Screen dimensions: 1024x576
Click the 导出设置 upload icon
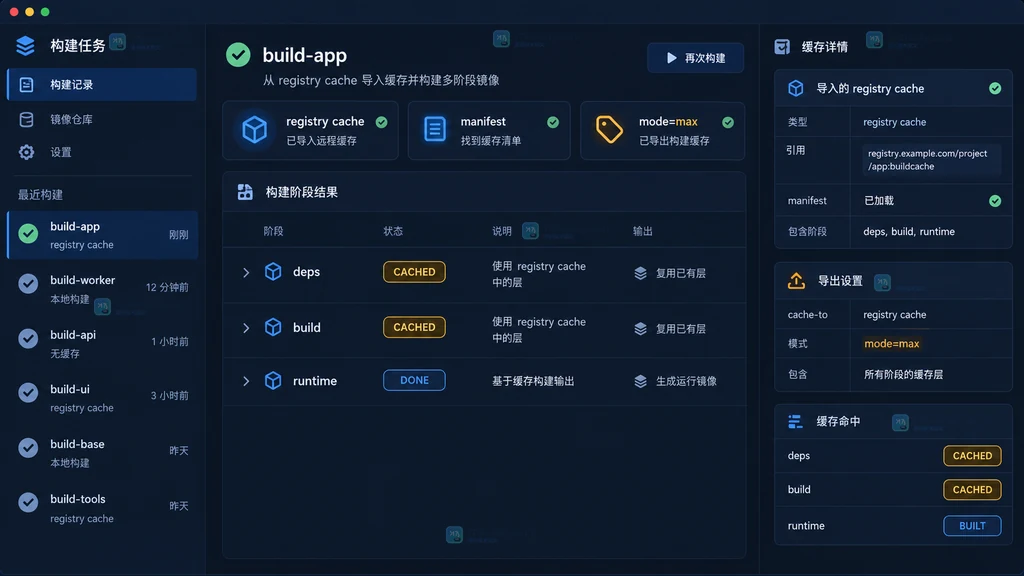[796, 281]
